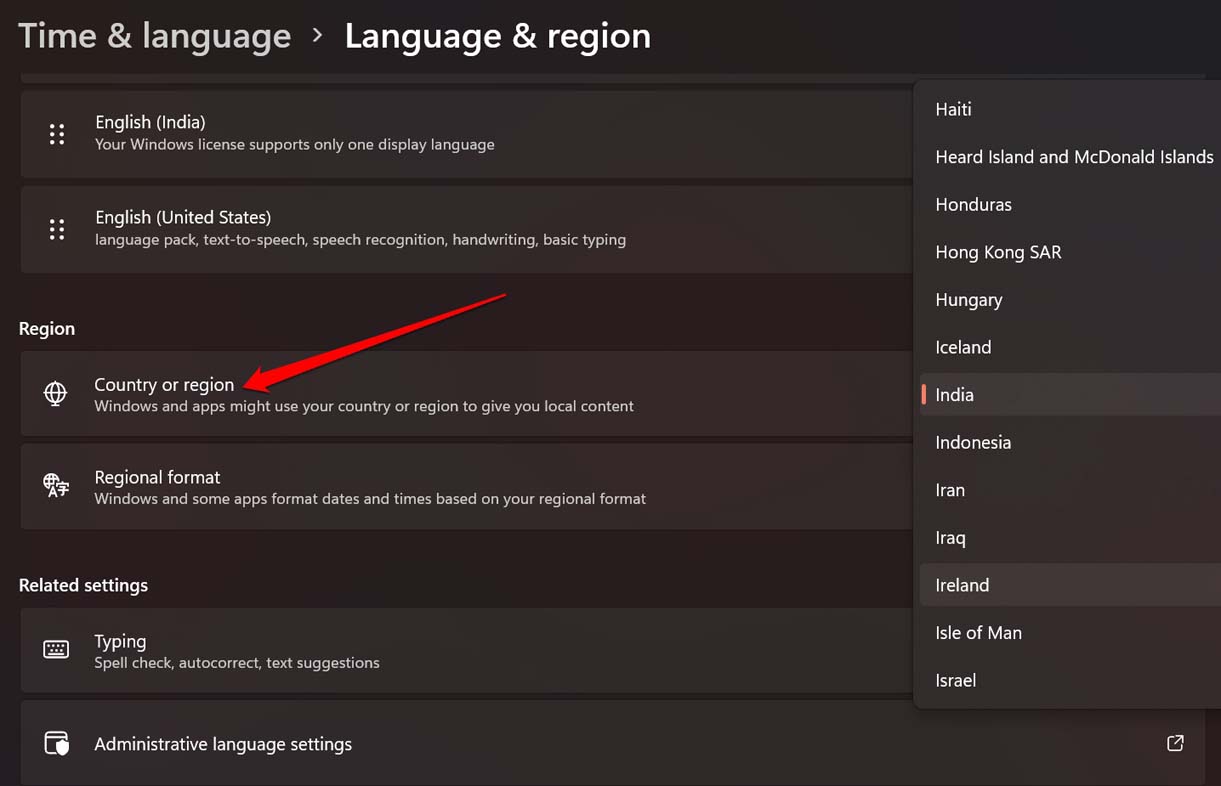Click the breadcrumb chevron separator
The image size is (1221, 786).
318,36
